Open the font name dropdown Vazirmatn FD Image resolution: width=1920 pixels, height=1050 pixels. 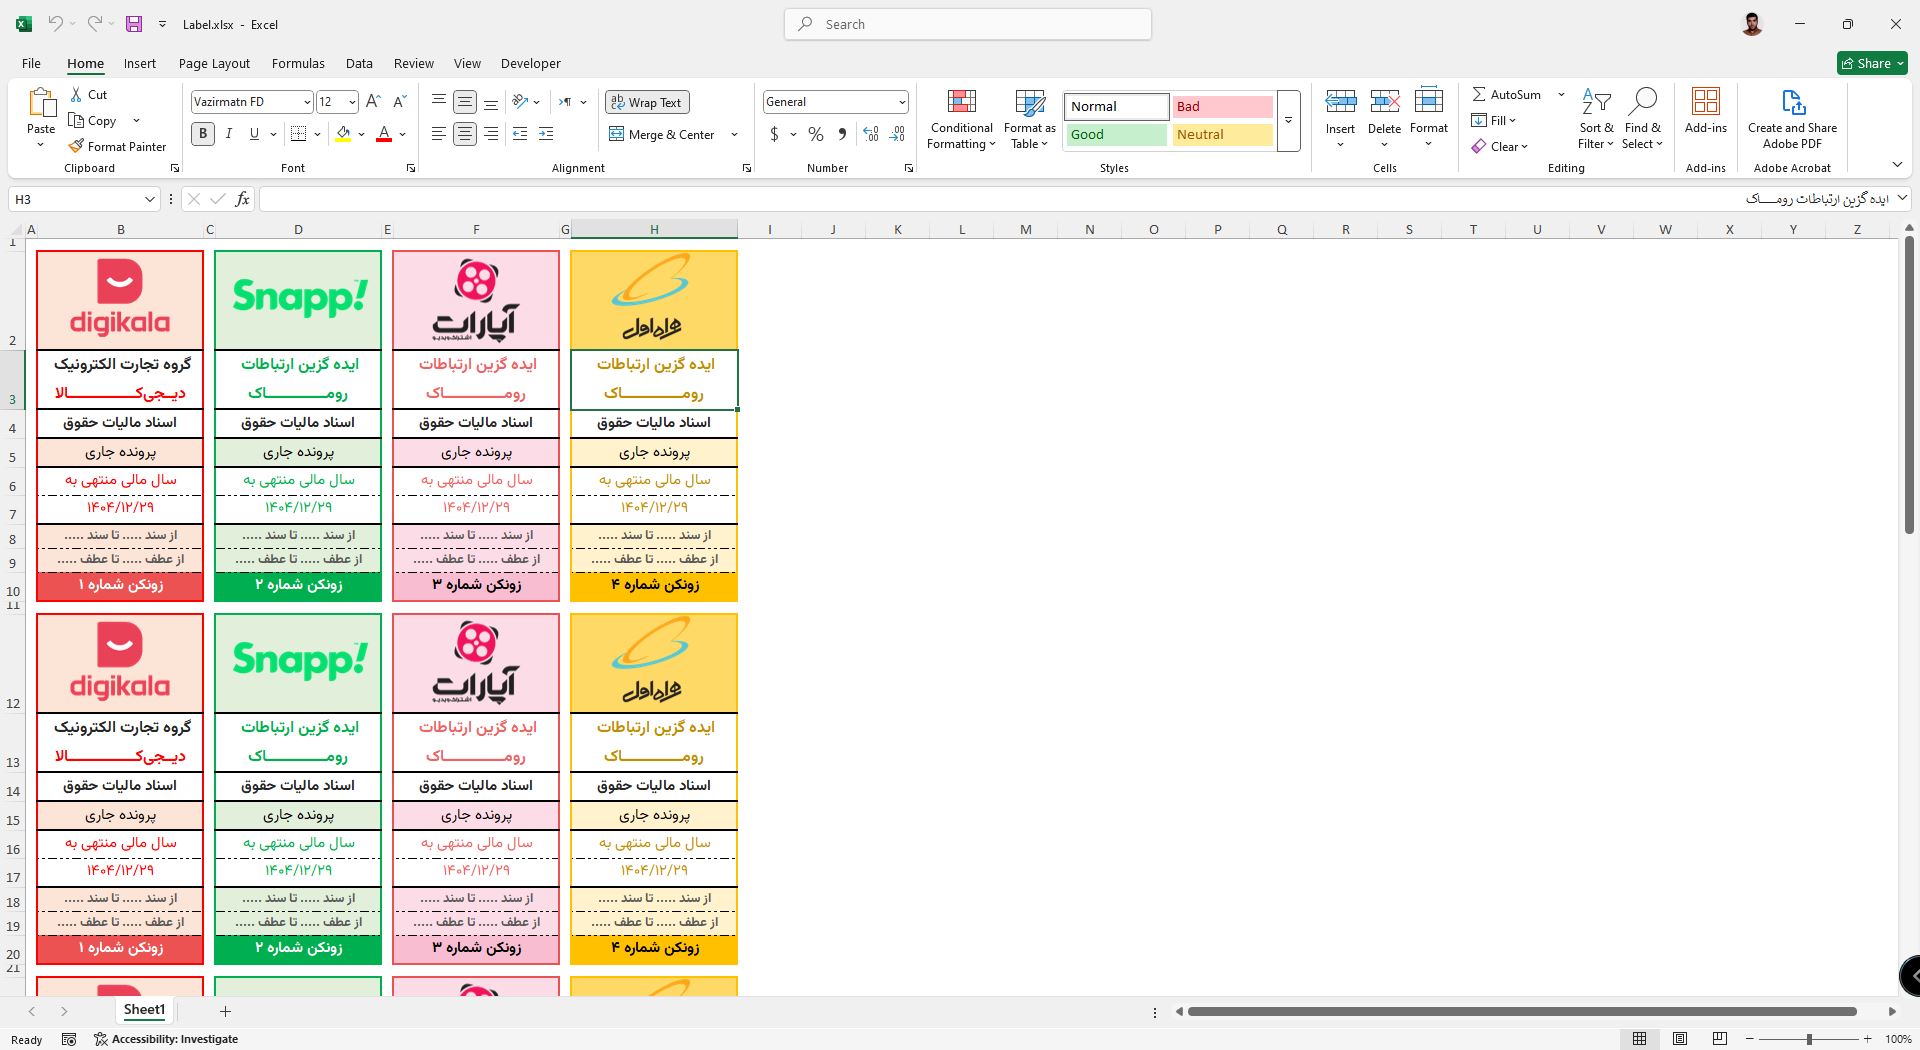click(x=306, y=102)
